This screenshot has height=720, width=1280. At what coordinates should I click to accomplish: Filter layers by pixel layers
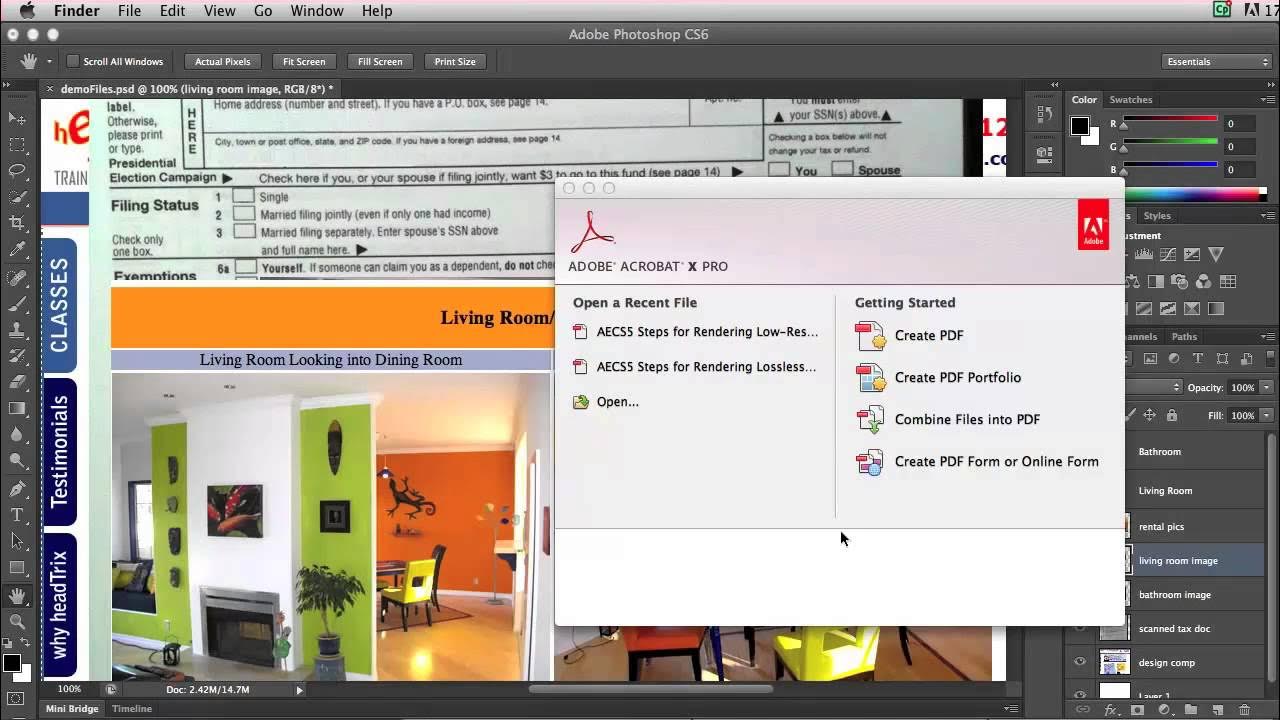[x=1150, y=358]
